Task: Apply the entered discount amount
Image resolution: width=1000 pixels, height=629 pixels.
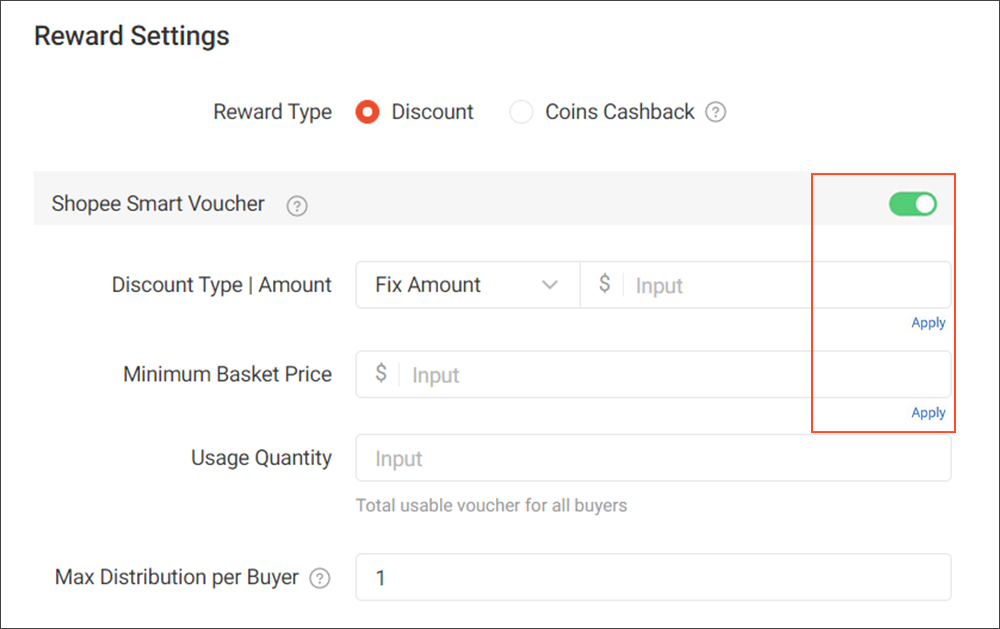Action: tap(928, 322)
